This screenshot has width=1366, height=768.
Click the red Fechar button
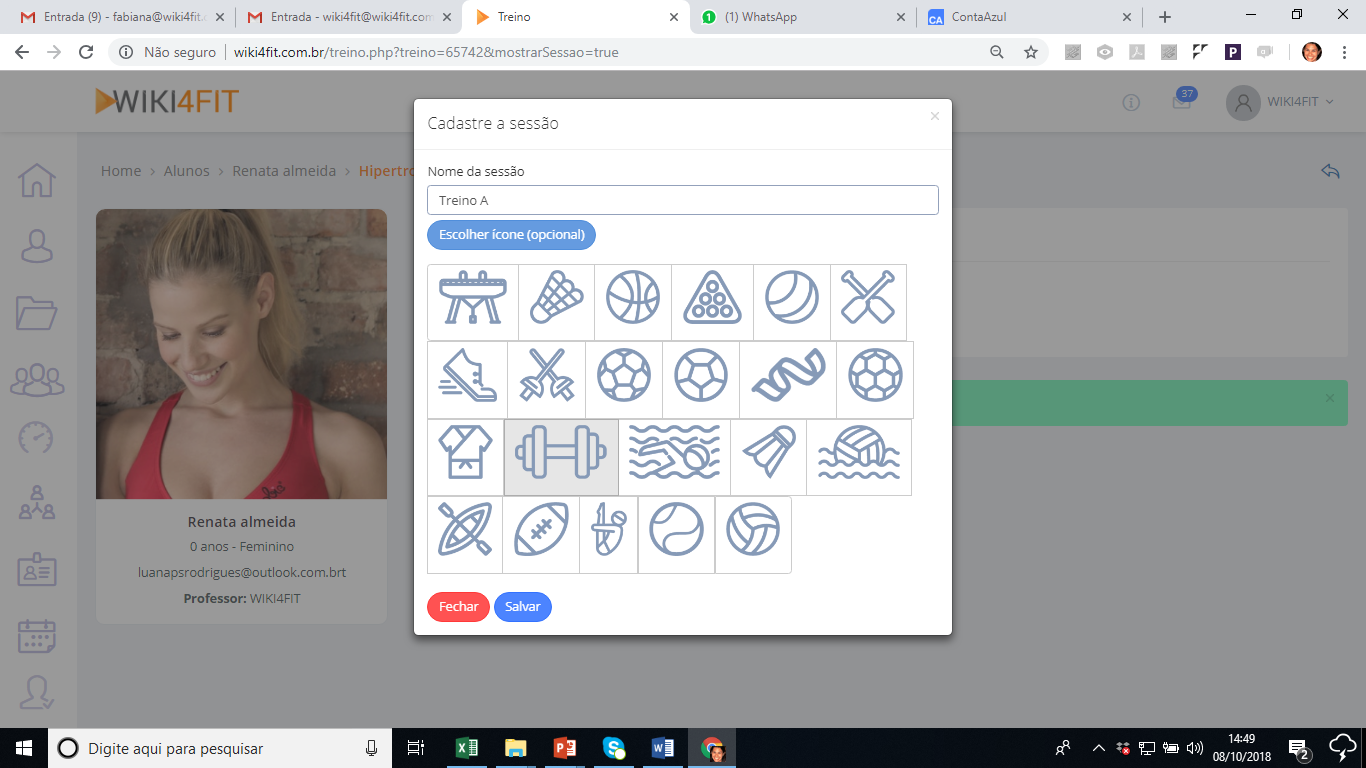[x=458, y=607]
